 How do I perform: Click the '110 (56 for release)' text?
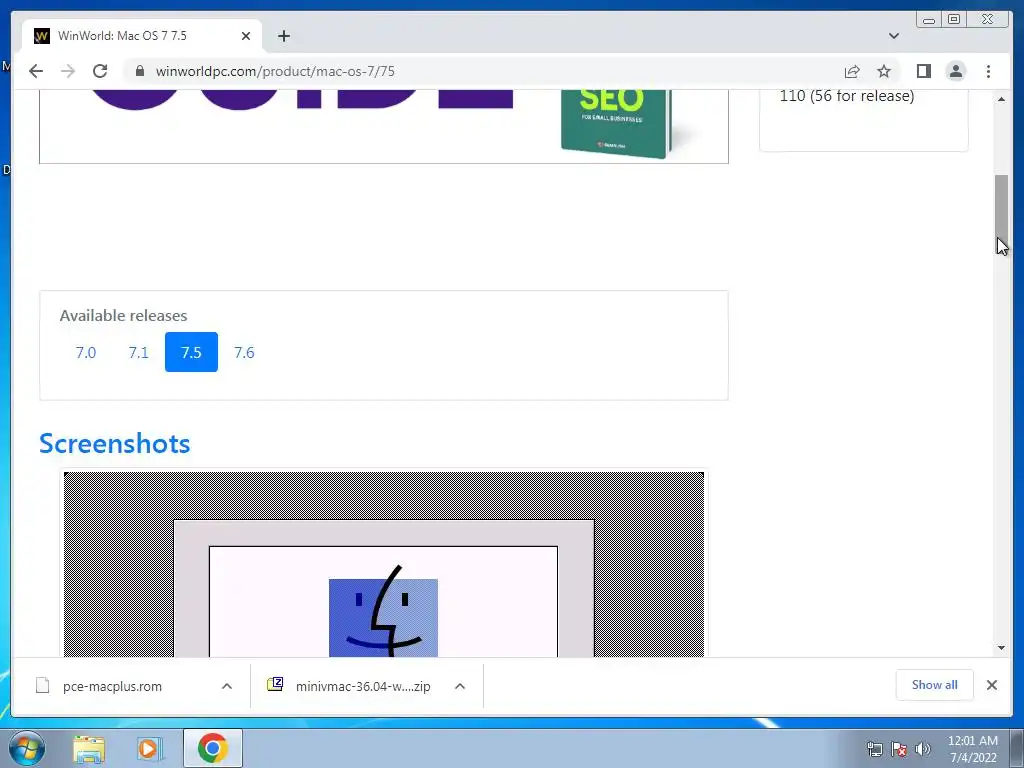(x=846, y=96)
